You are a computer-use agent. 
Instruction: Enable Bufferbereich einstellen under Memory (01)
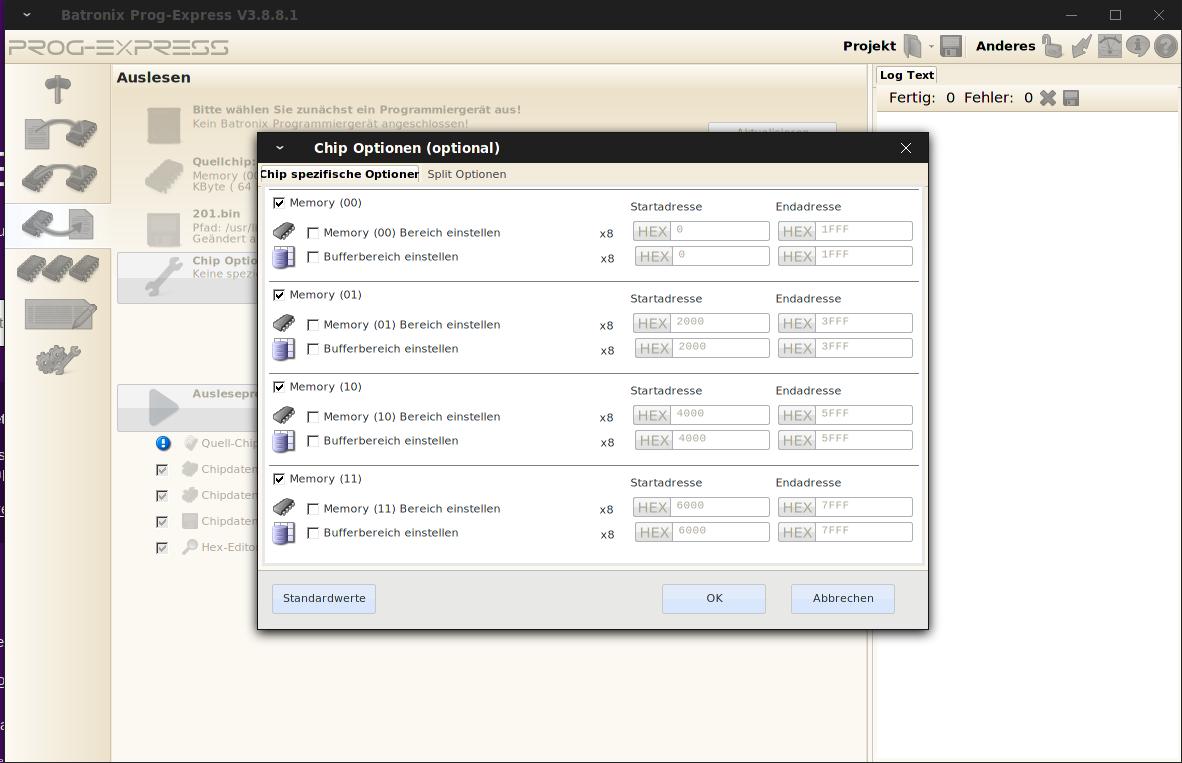pyautogui.click(x=313, y=349)
